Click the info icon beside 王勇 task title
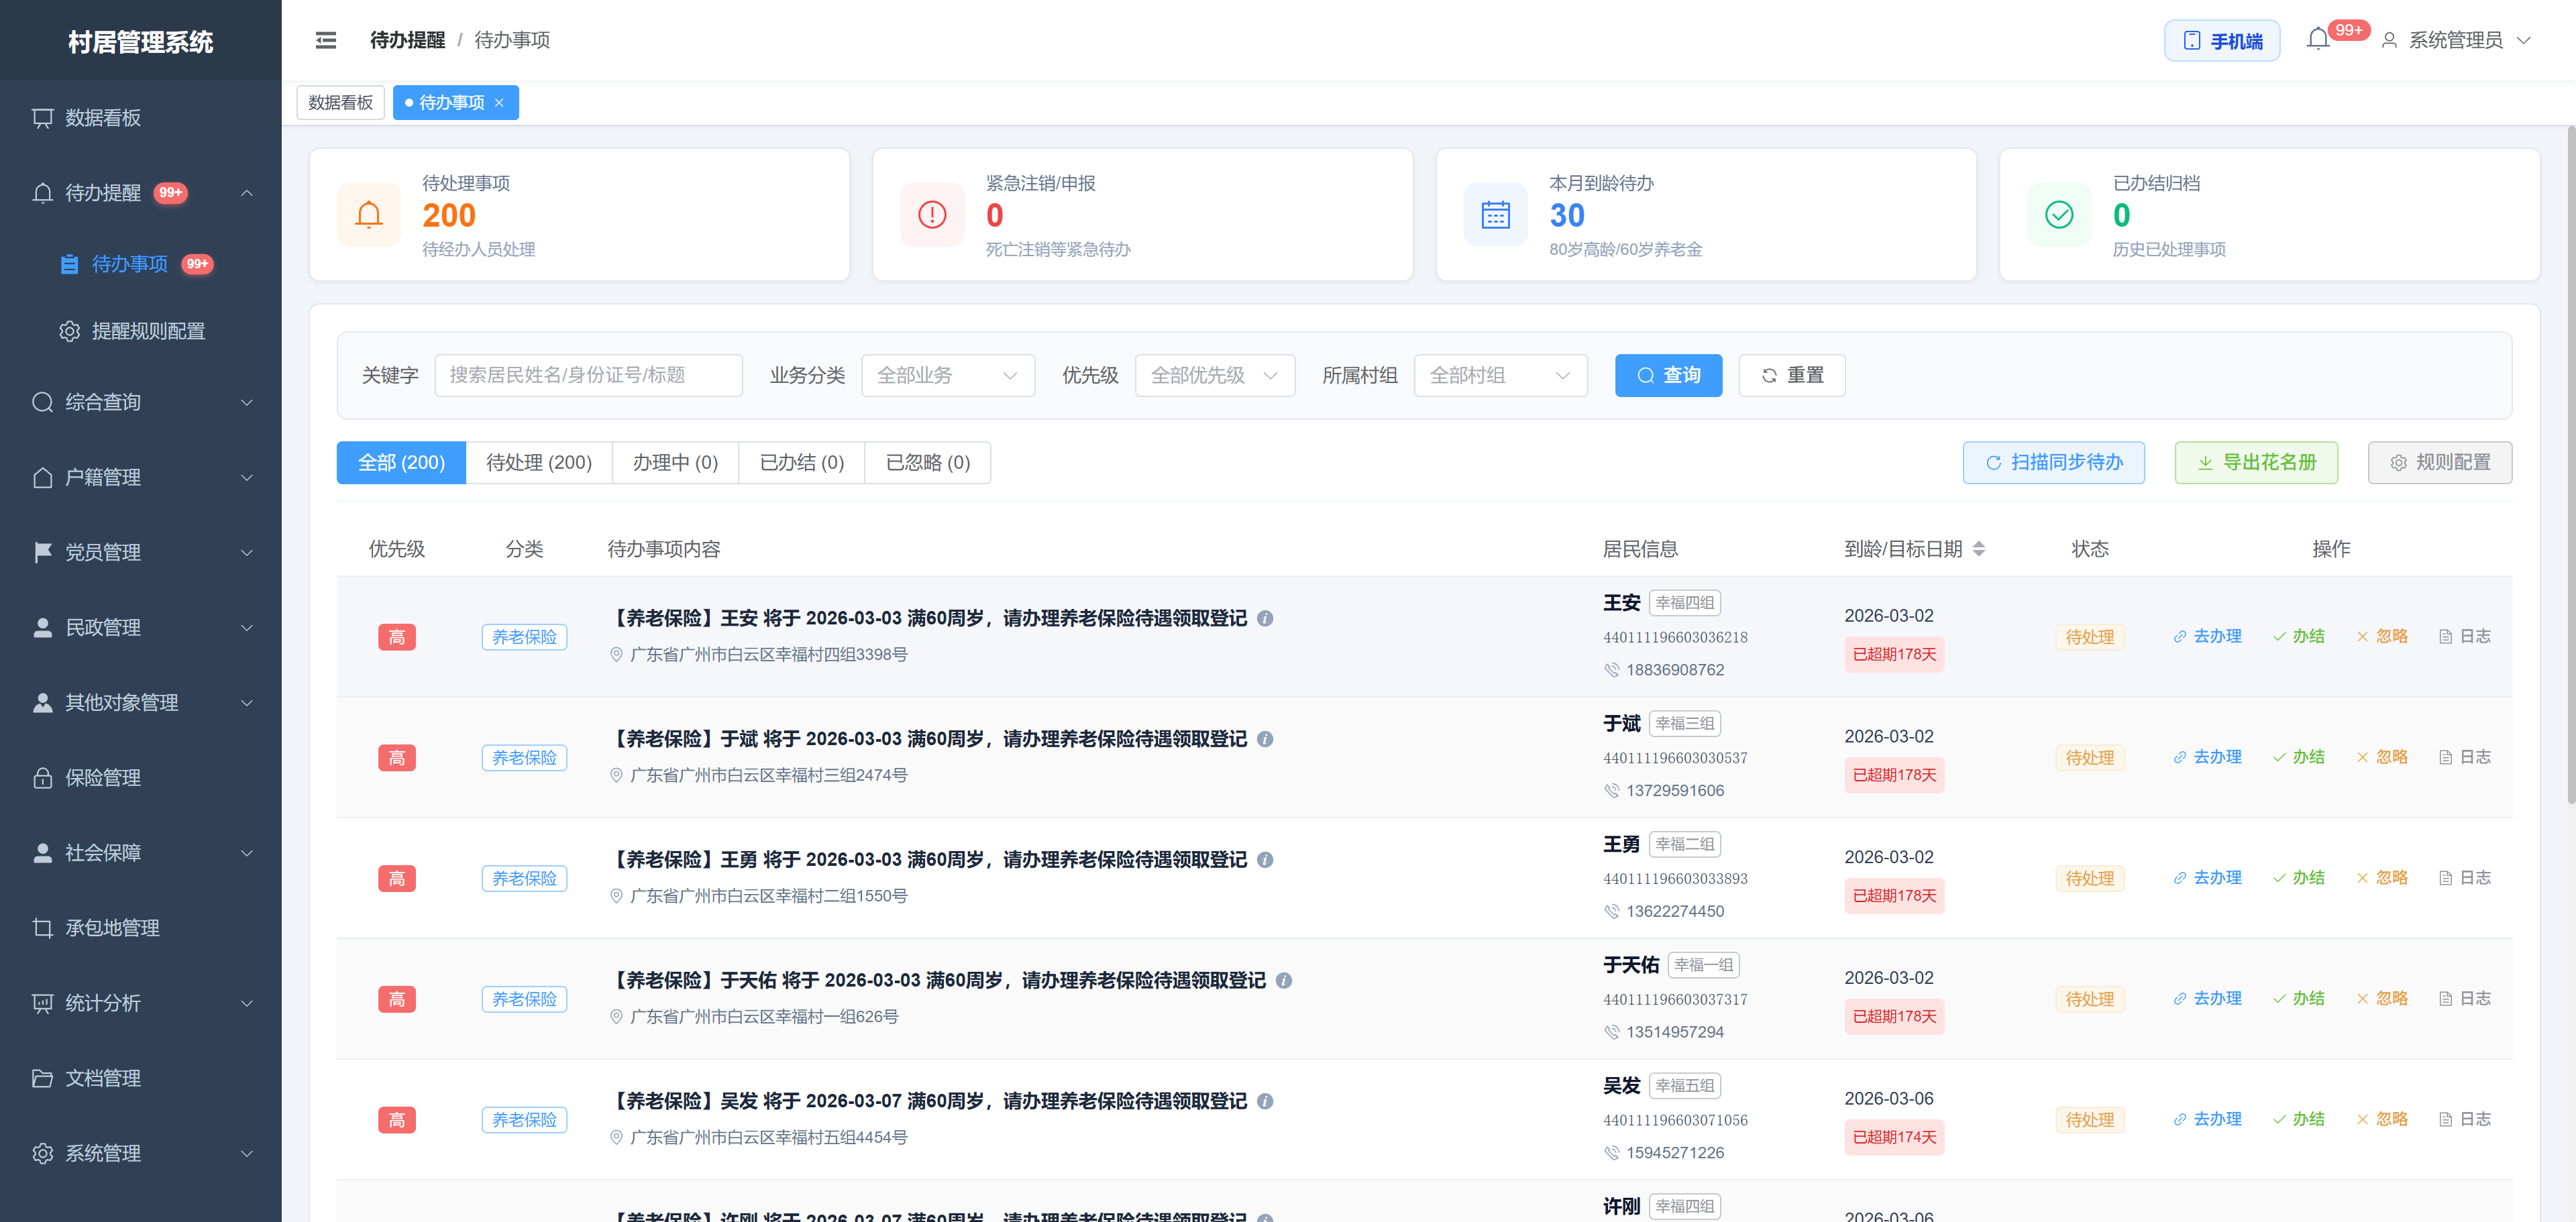2576x1222 pixels. [x=1265, y=860]
